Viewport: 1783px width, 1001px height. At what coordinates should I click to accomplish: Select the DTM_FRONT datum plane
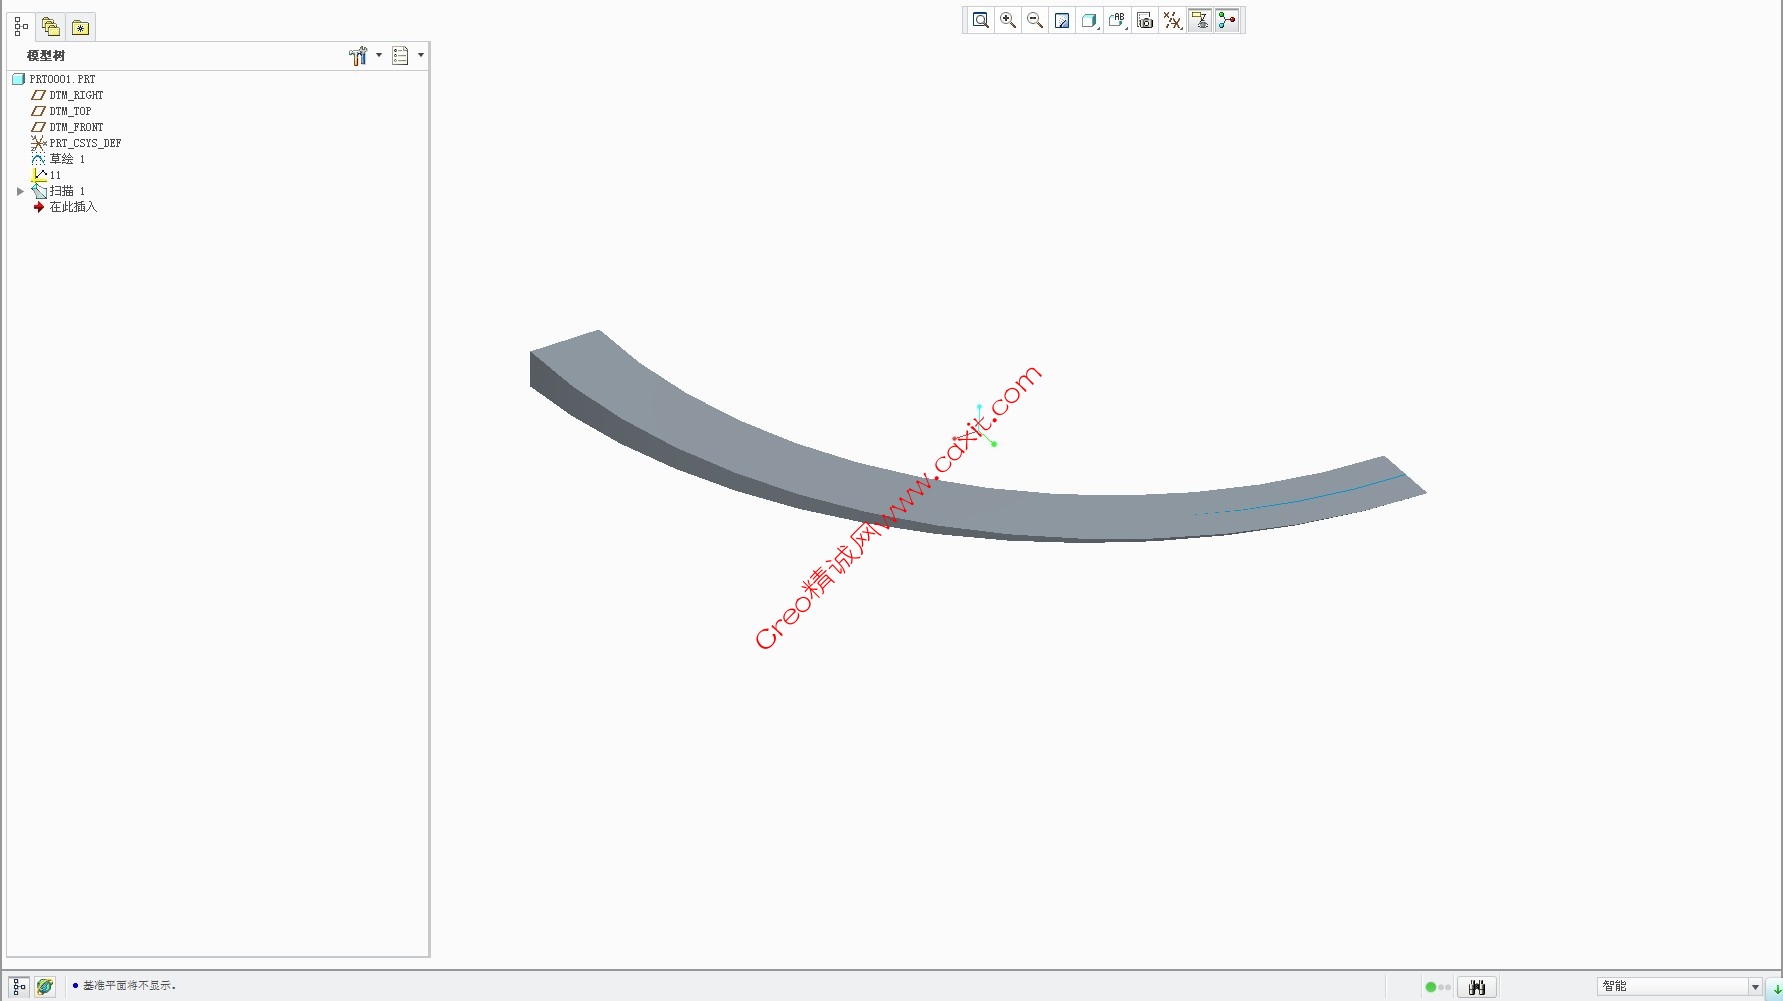click(67, 127)
